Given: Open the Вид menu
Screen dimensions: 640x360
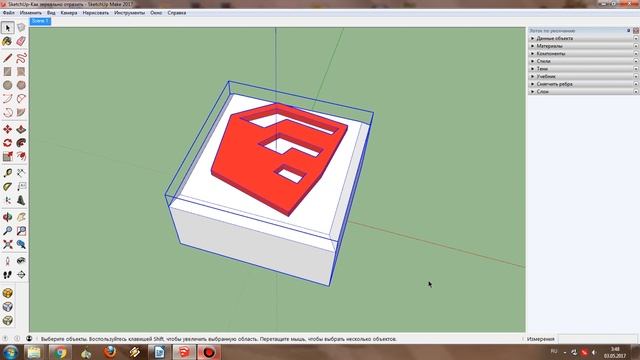Looking at the screenshot, I should pos(51,13).
